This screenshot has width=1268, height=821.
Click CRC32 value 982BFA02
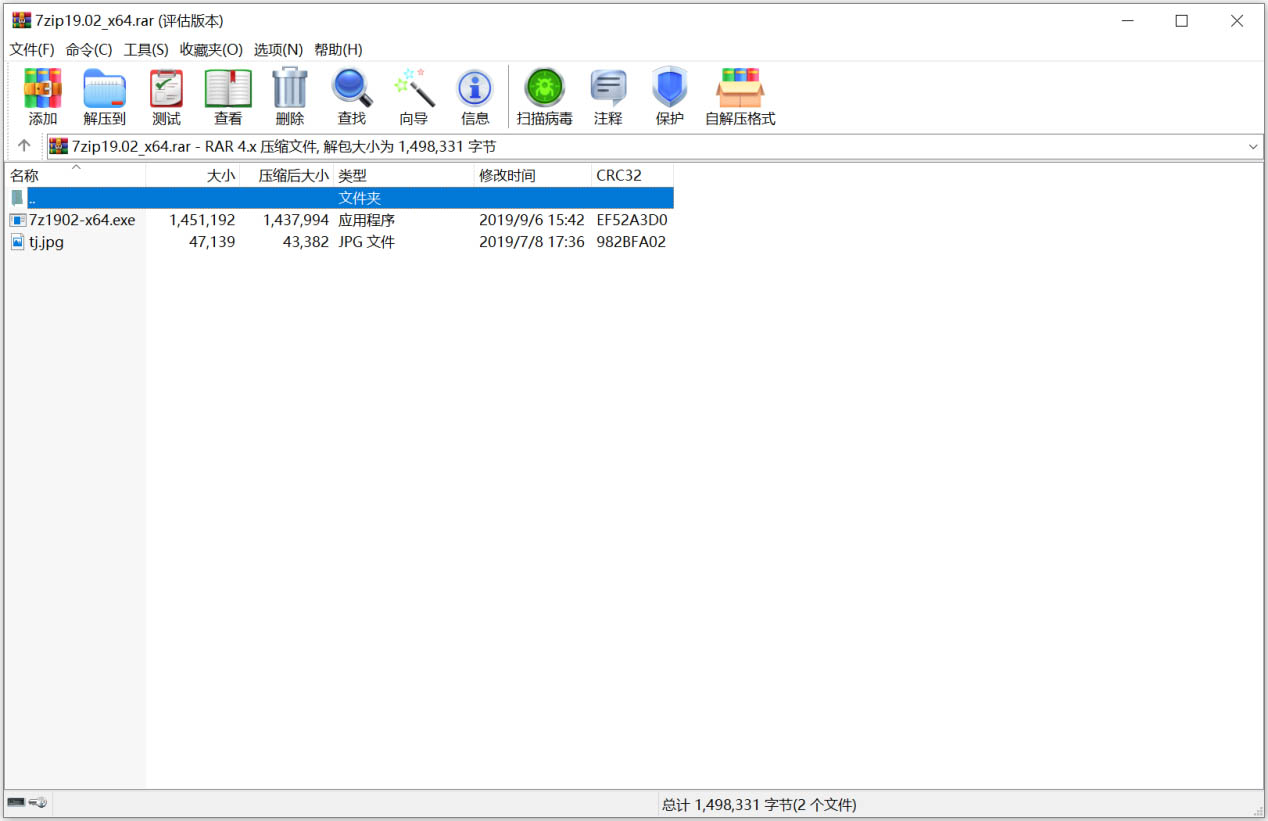pos(631,242)
